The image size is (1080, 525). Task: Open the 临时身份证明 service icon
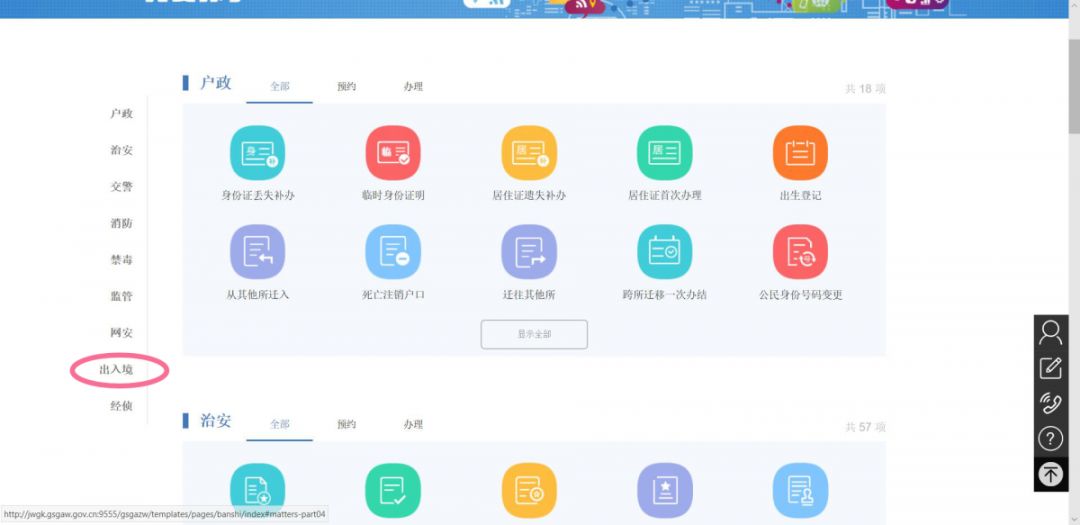[393, 153]
